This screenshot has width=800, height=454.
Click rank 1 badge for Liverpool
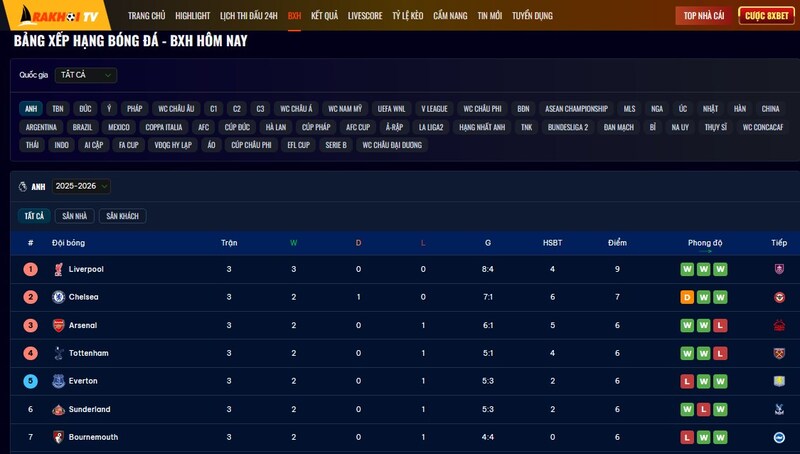tap(31, 269)
